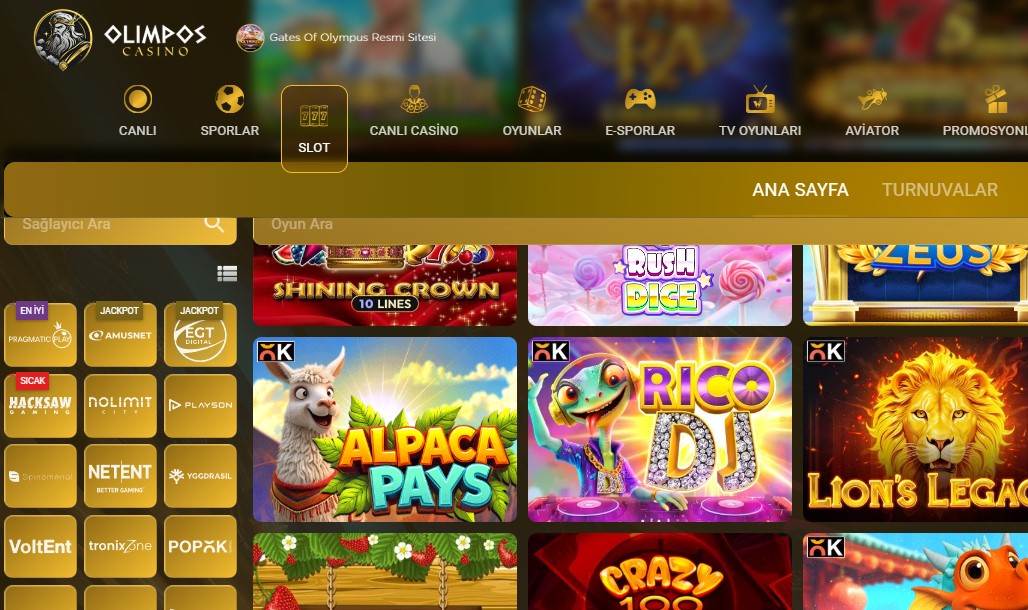Open E-Sporlar gamepad icon
Screen dimensions: 1028x610
coord(640,99)
